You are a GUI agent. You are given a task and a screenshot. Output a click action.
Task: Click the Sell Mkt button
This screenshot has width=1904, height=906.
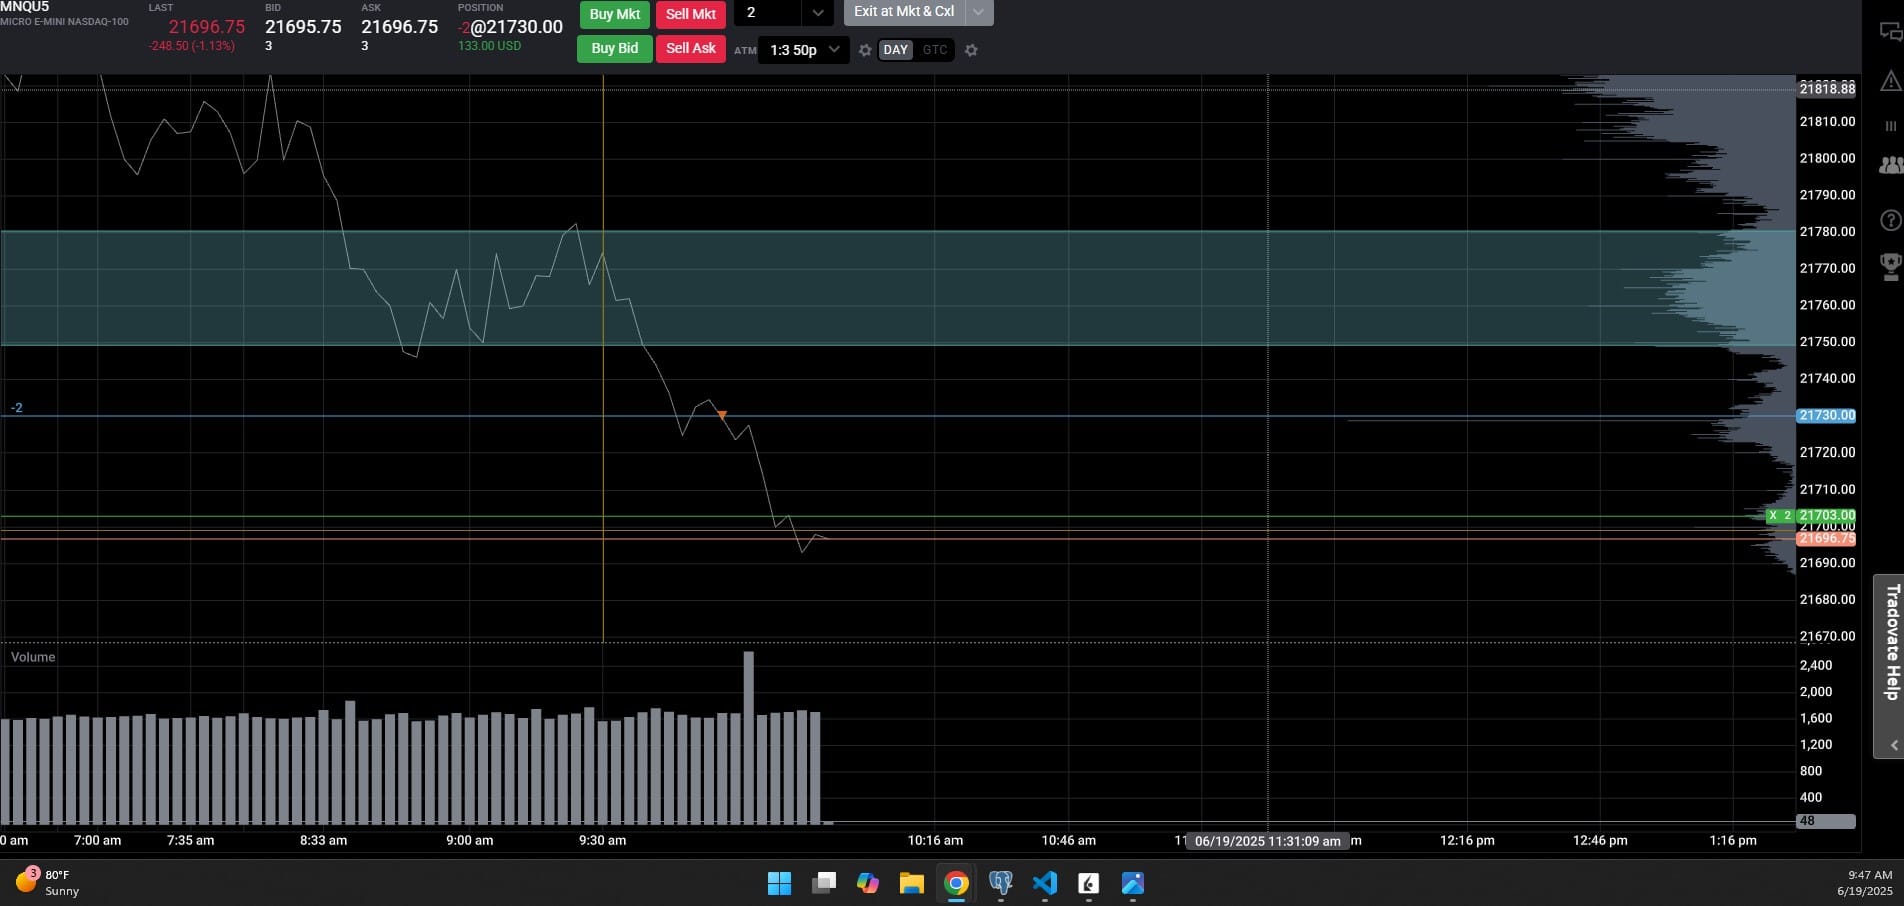click(x=690, y=14)
